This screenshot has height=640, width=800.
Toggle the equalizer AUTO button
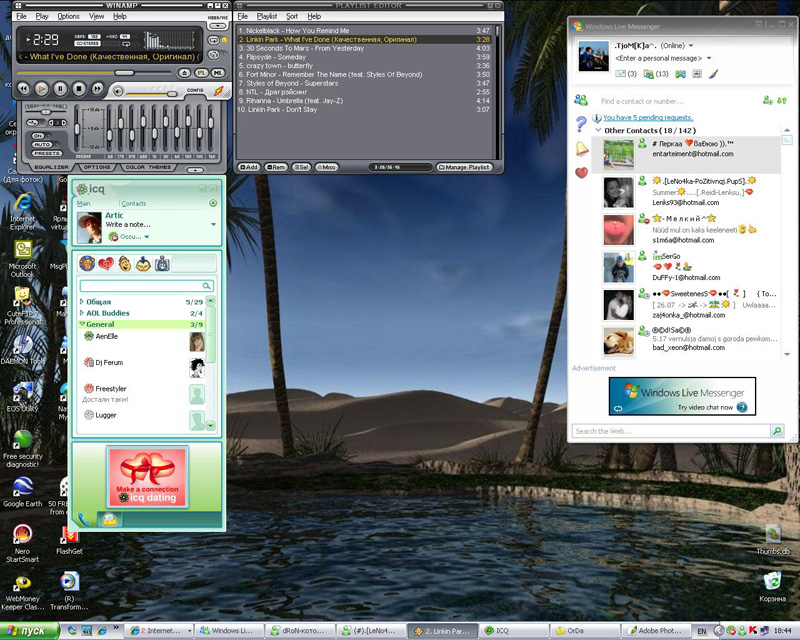[x=42, y=144]
